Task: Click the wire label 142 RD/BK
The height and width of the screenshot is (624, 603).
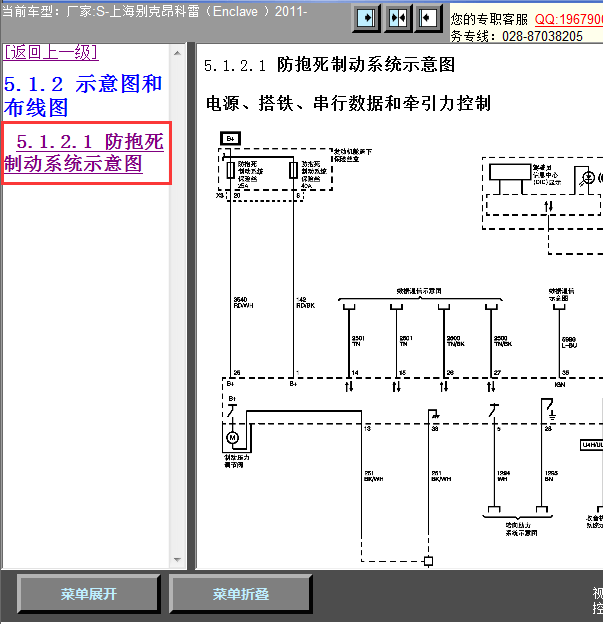Action: (x=305, y=302)
